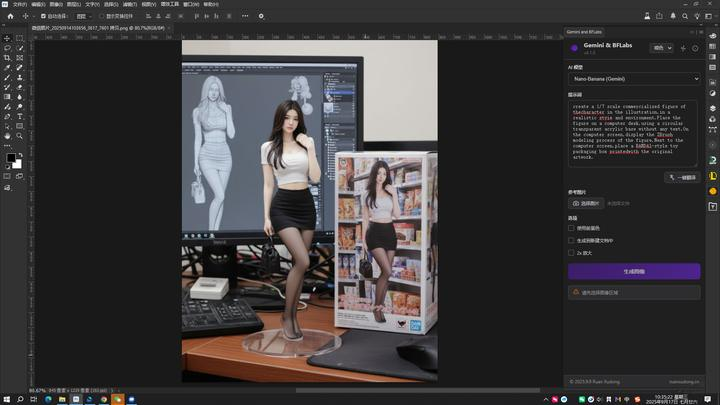
Task: Select the Hand tool
Action: (7, 136)
